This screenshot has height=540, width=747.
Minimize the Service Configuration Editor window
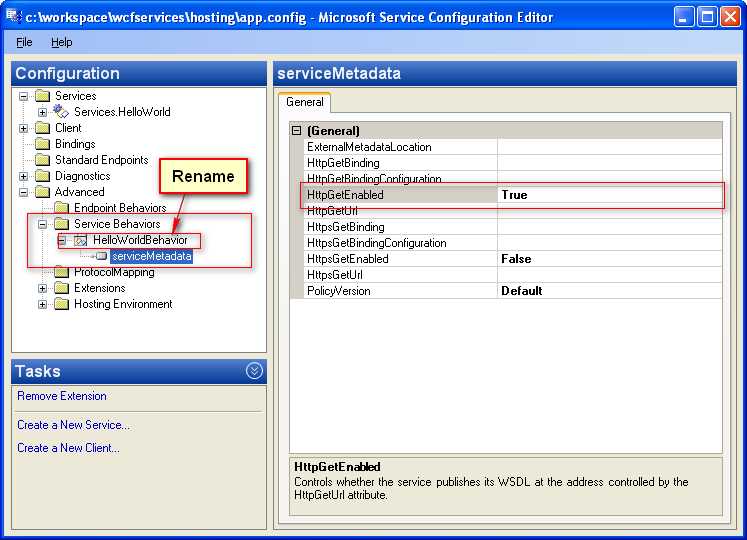tap(684, 17)
